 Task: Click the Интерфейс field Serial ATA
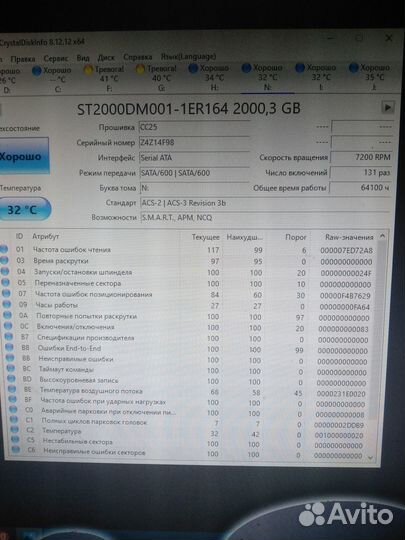[194, 158]
